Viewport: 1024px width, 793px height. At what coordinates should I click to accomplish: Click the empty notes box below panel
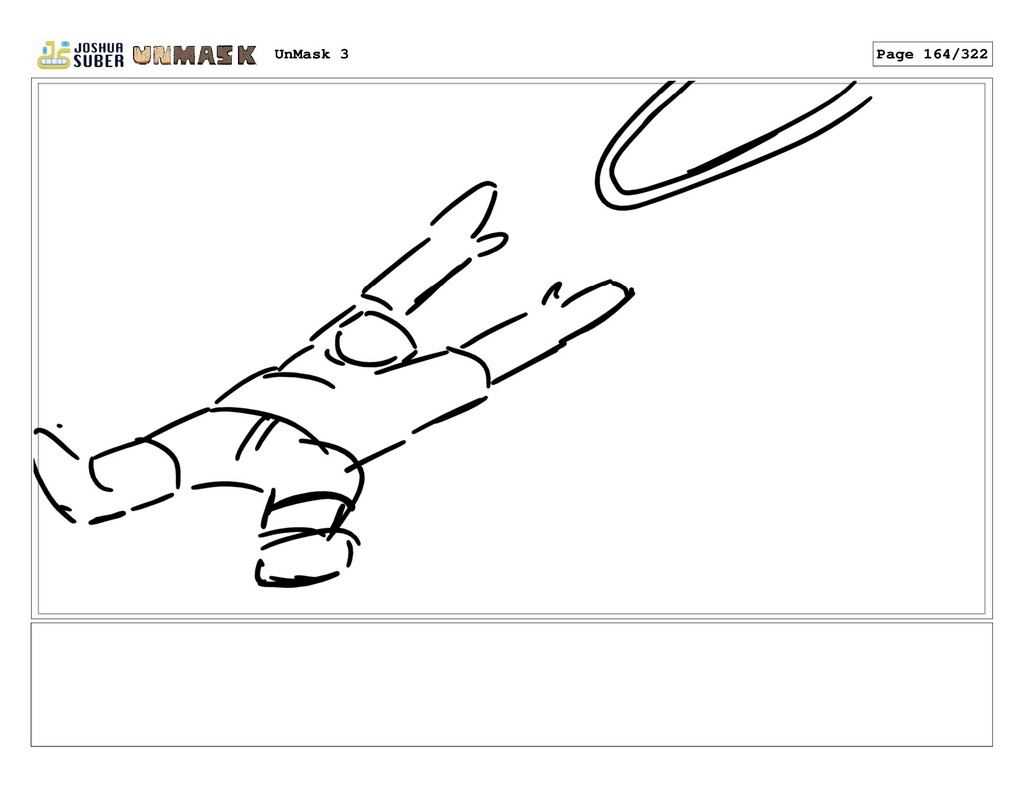pos(511,685)
